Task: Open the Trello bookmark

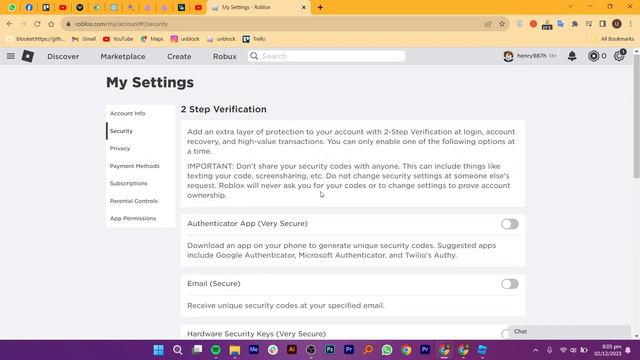Action: 254,39
